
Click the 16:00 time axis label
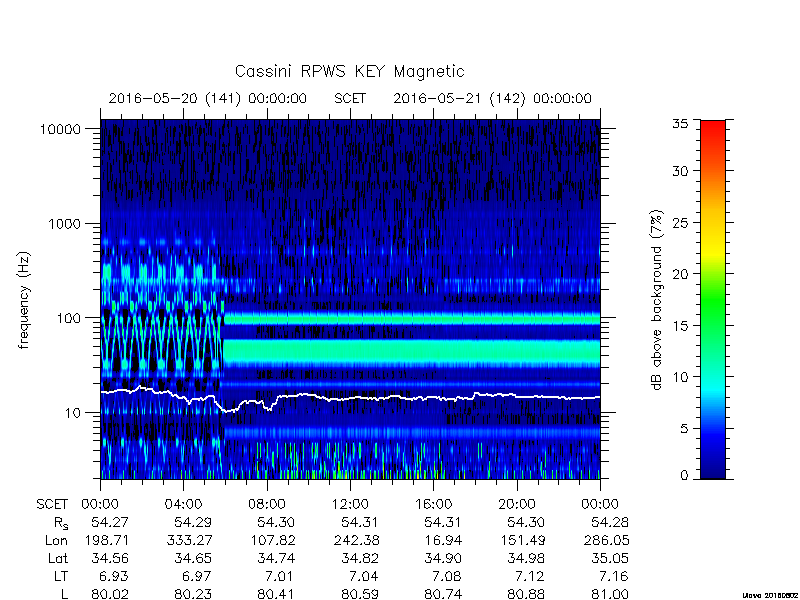tap(433, 504)
